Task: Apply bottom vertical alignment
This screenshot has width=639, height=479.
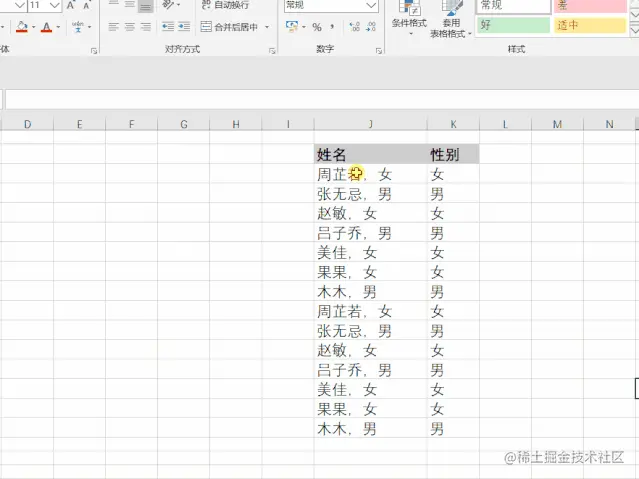Action: (145, 5)
